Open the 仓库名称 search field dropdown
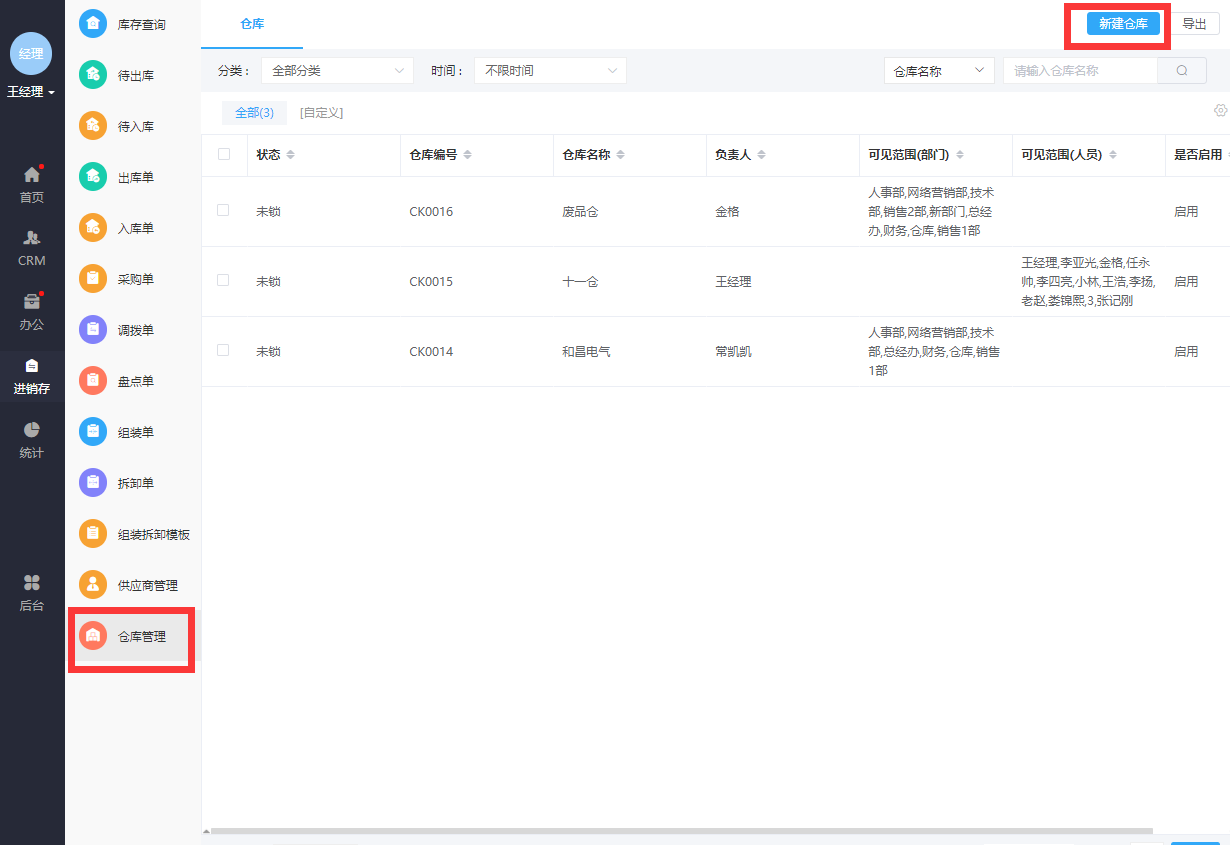The image size is (1230, 845). pos(939,70)
